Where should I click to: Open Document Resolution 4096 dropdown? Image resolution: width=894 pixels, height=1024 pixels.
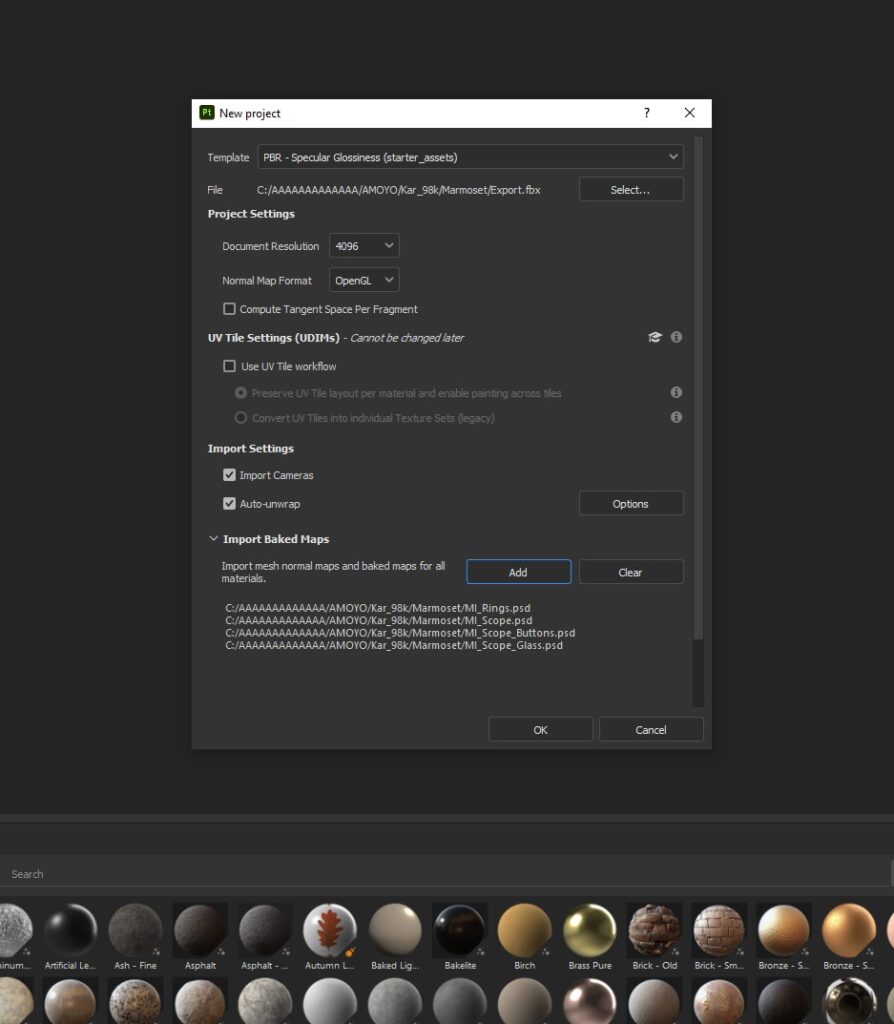pyautogui.click(x=364, y=246)
